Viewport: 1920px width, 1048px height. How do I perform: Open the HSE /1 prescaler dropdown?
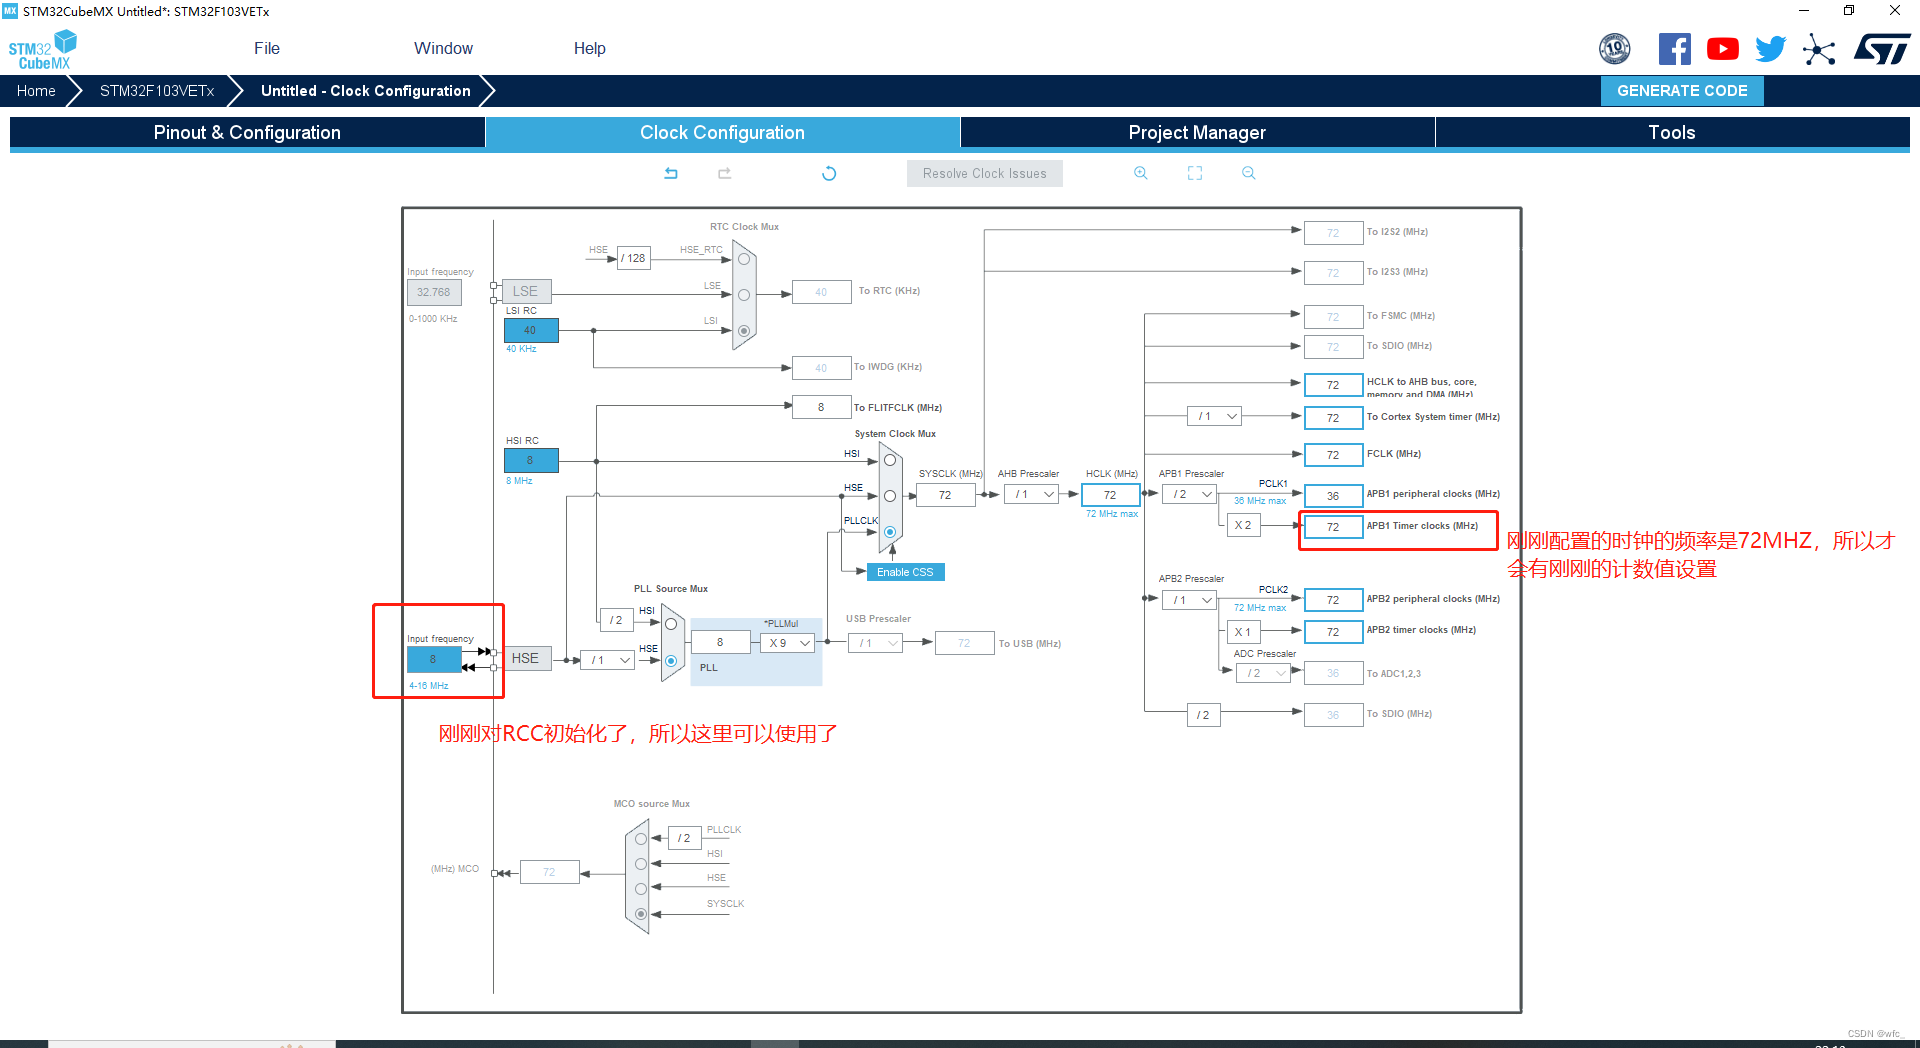tap(607, 660)
